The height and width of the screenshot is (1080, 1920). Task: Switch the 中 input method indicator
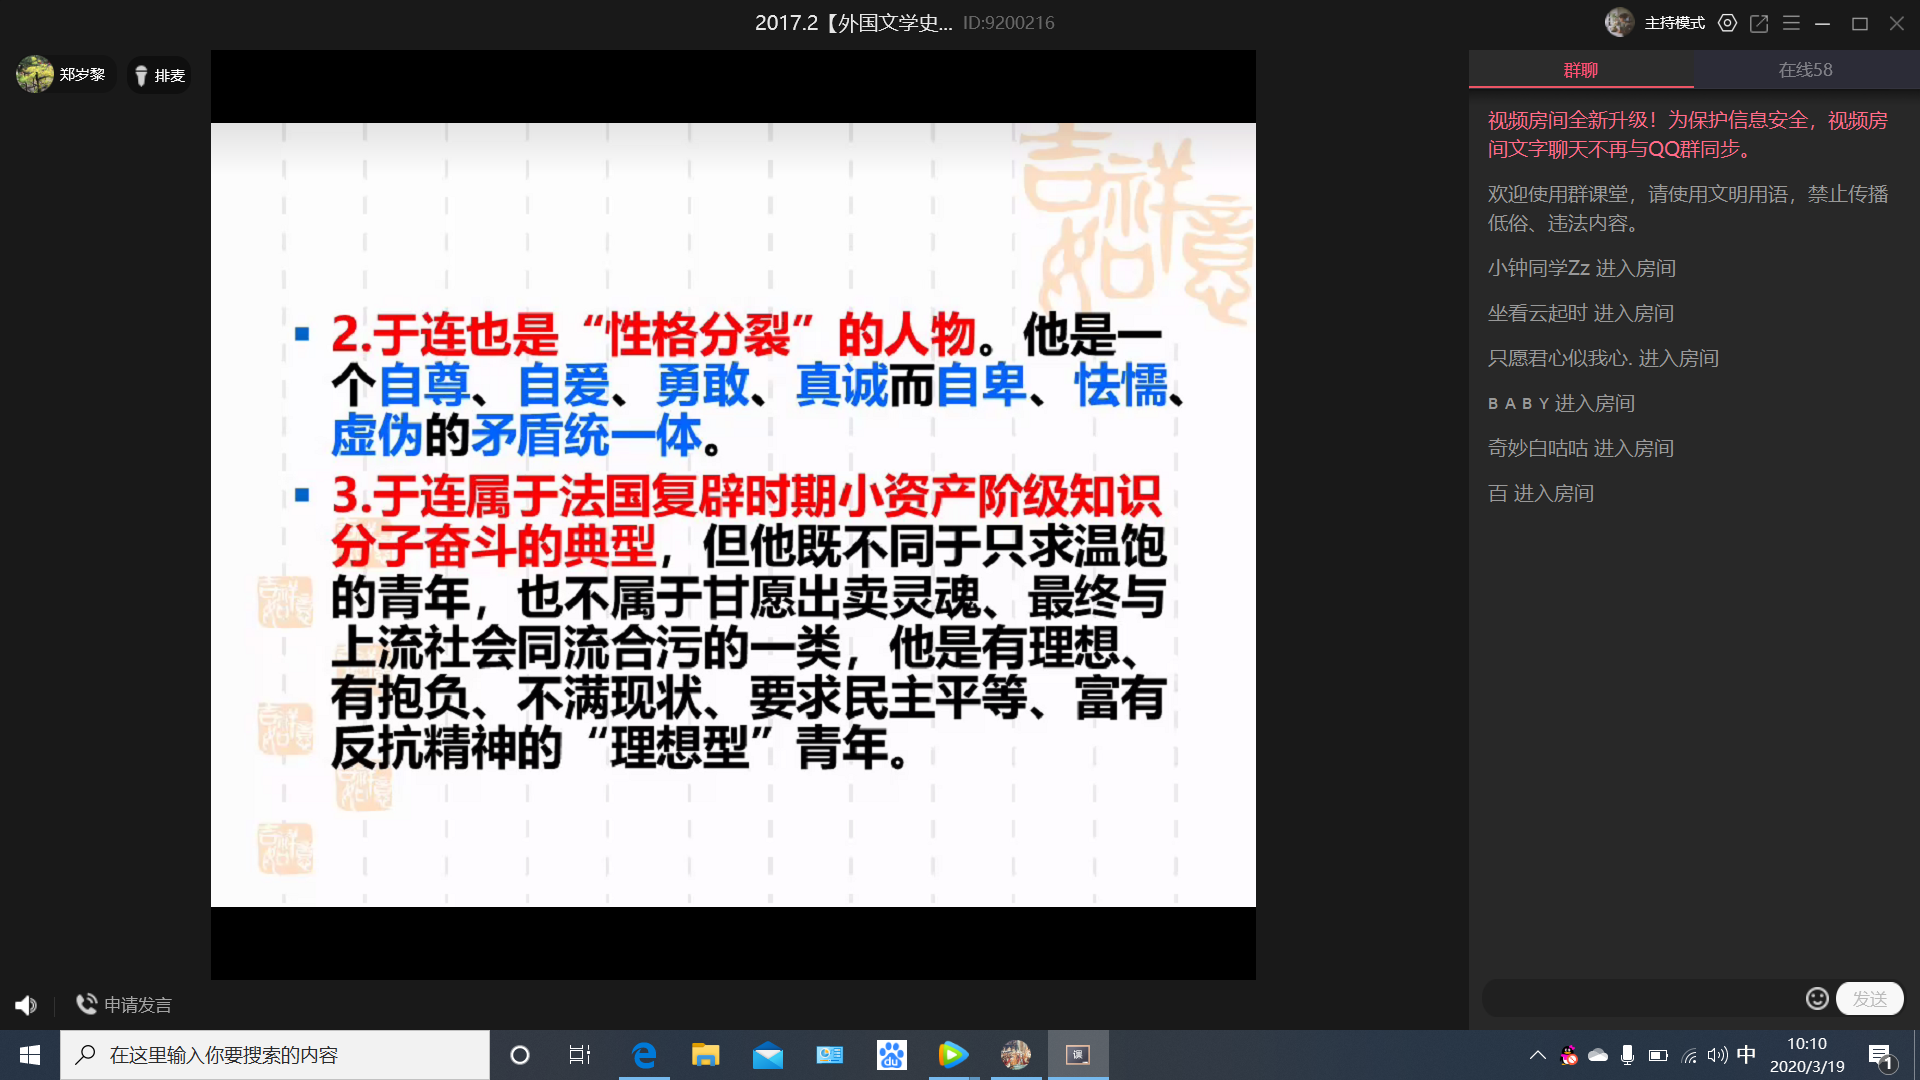coord(1746,1055)
